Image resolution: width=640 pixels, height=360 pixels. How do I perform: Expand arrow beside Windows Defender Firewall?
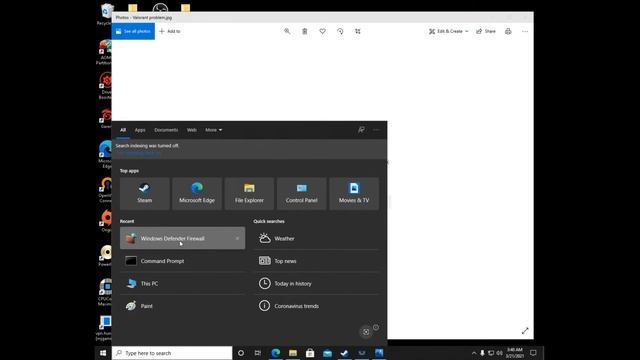click(238, 238)
